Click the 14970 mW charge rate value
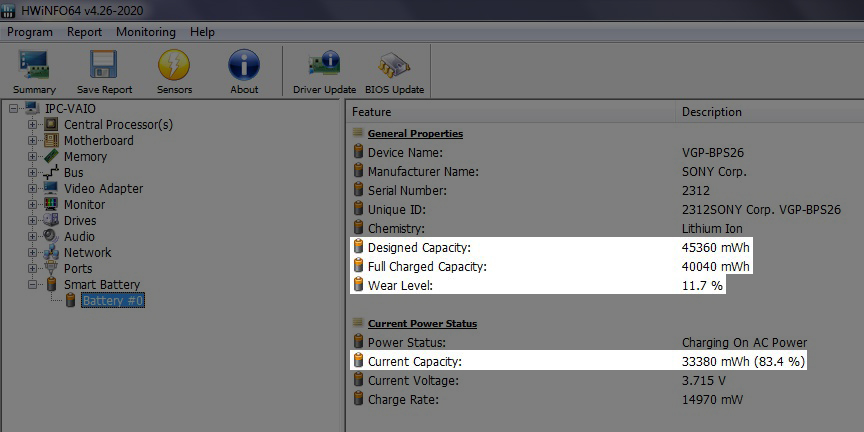The height and width of the screenshot is (432, 864). (x=712, y=399)
